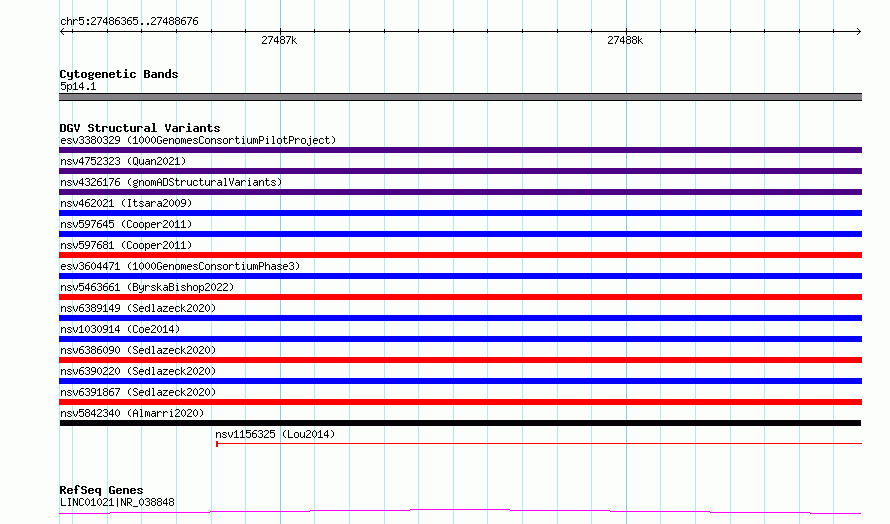The width and height of the screenshot is (890, 524).
Task: Click the blue bar under nsv462021
Action: point(460,213)
